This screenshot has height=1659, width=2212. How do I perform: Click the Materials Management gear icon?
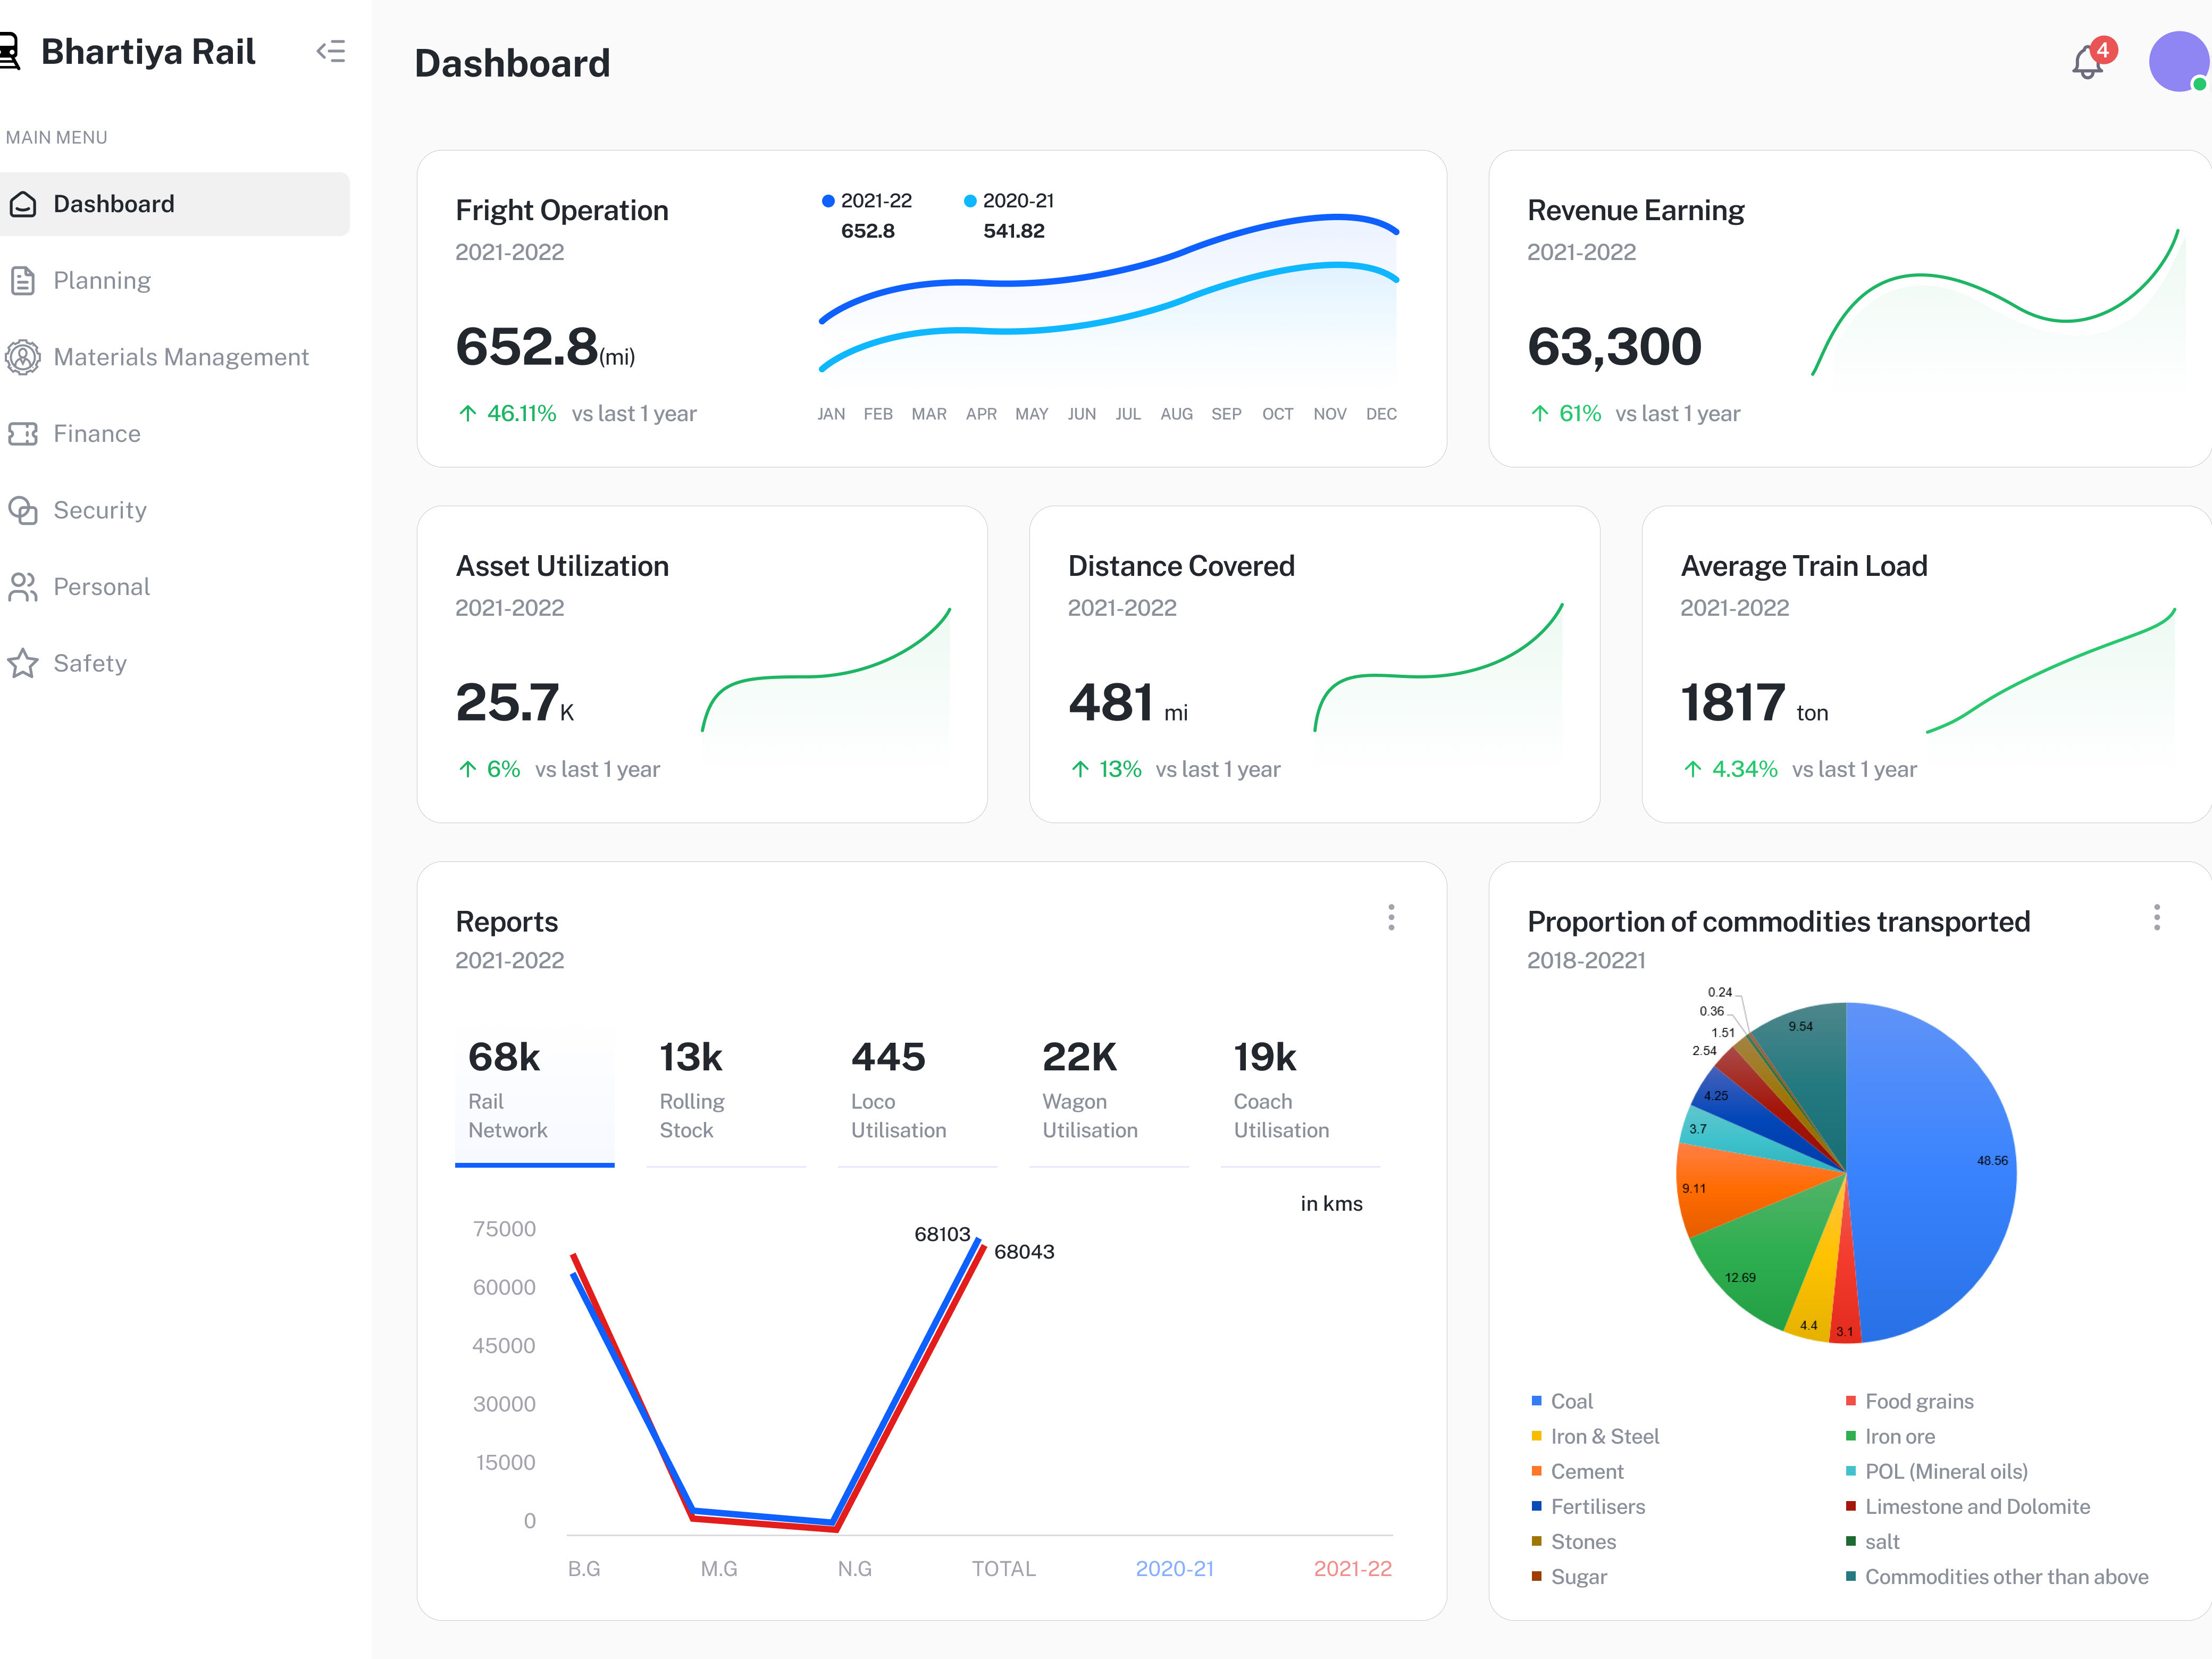tap(23, 357)
